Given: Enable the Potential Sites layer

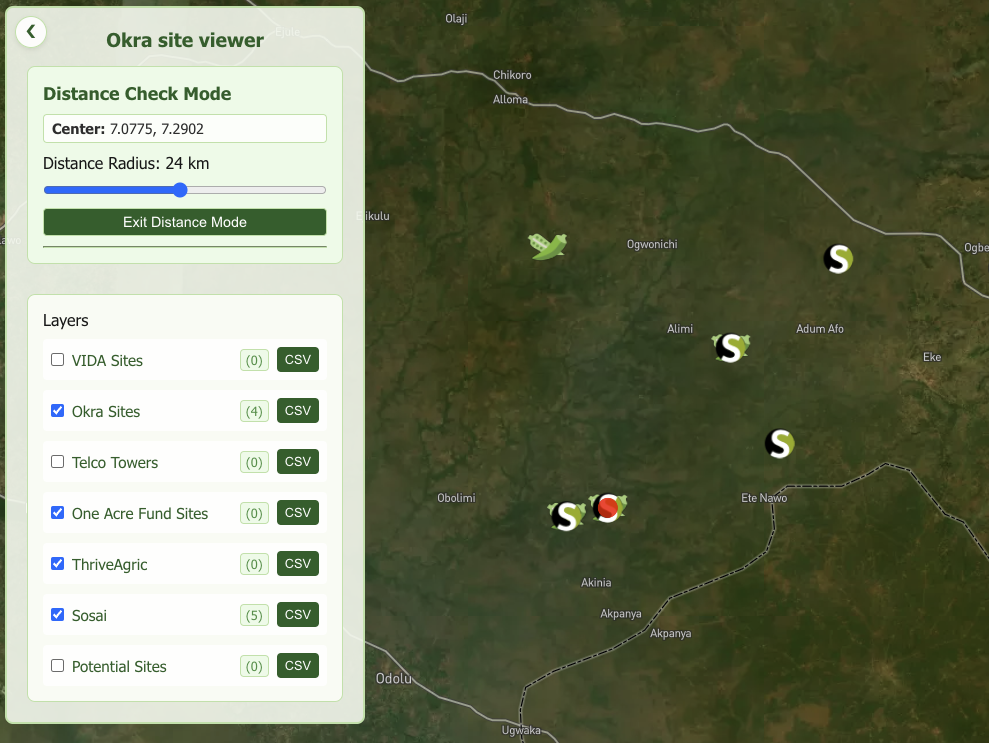Looking at the screenshot, I should [x=58, y=666].
